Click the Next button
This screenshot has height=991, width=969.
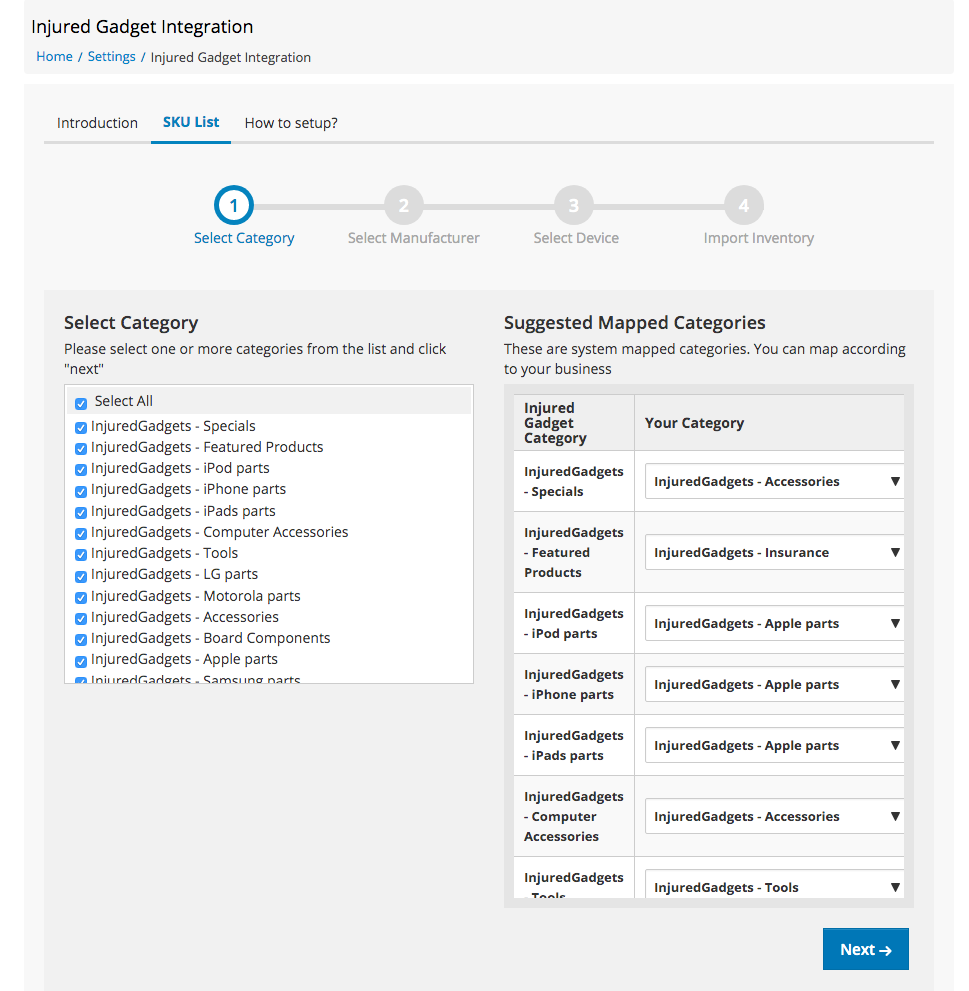coord(865,949)
